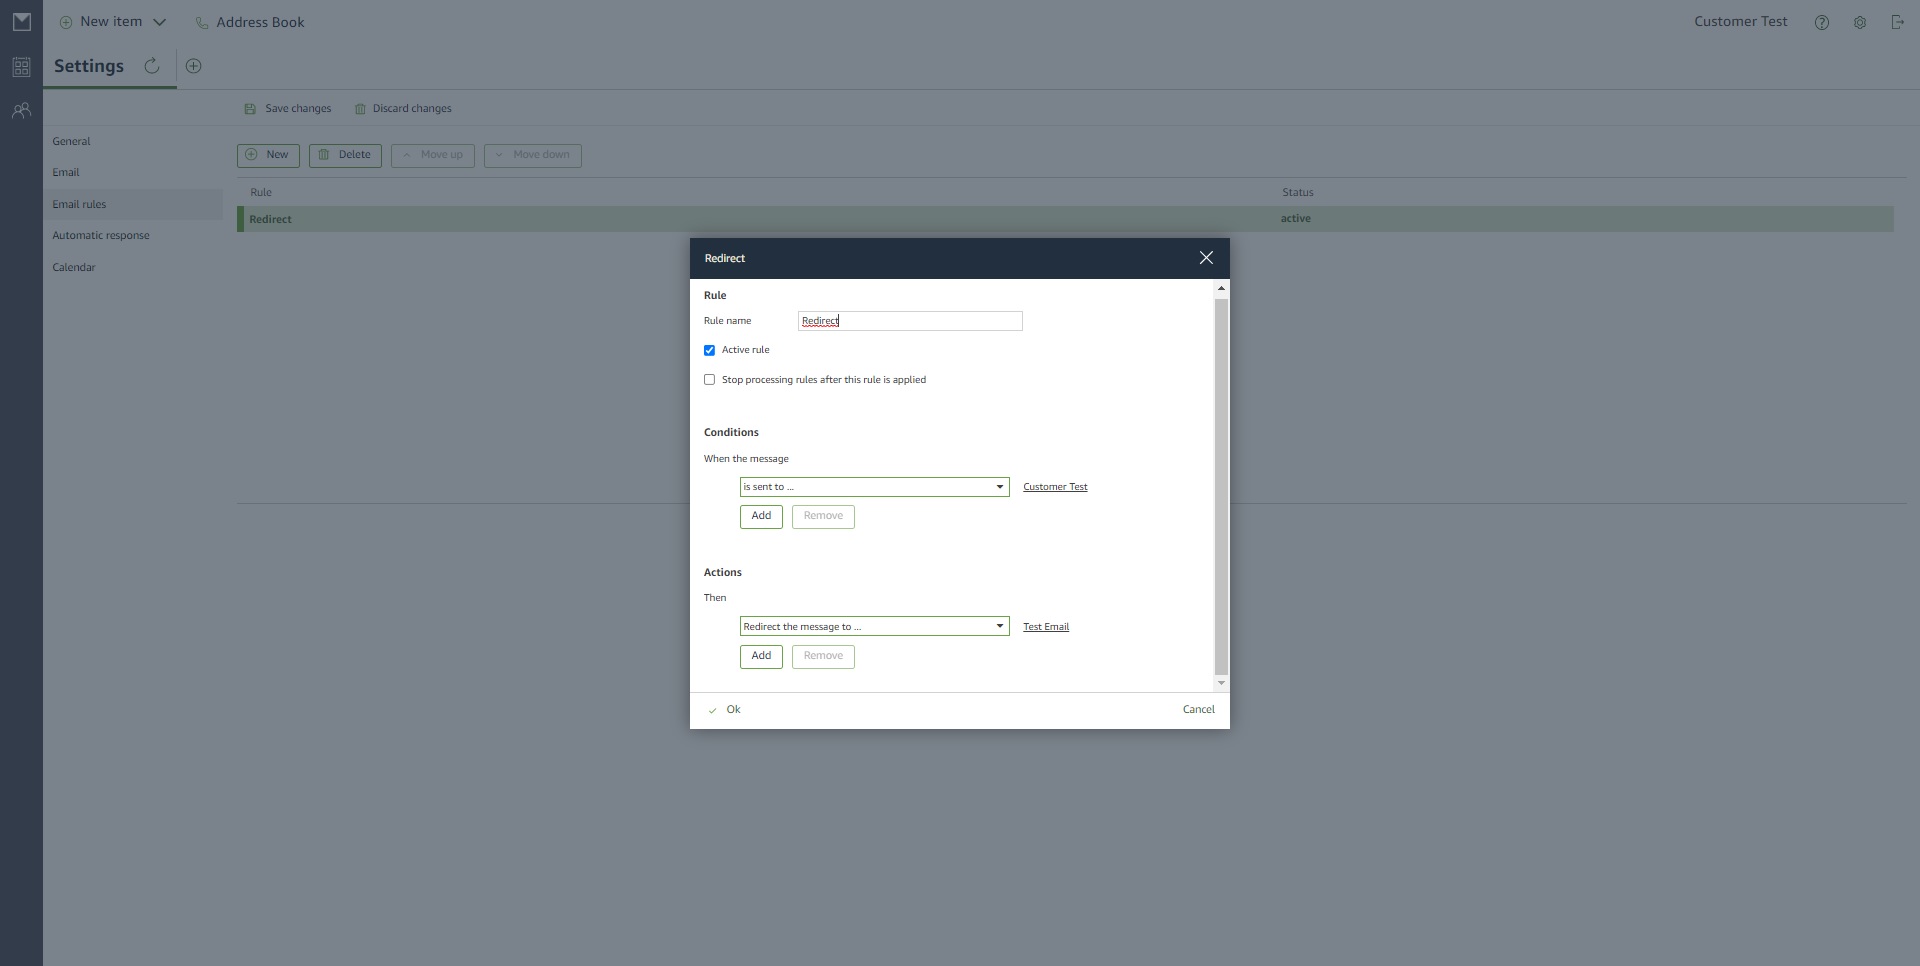Open the settings gear icon
Screen dimensions: 1920x966
(1860, 22)
